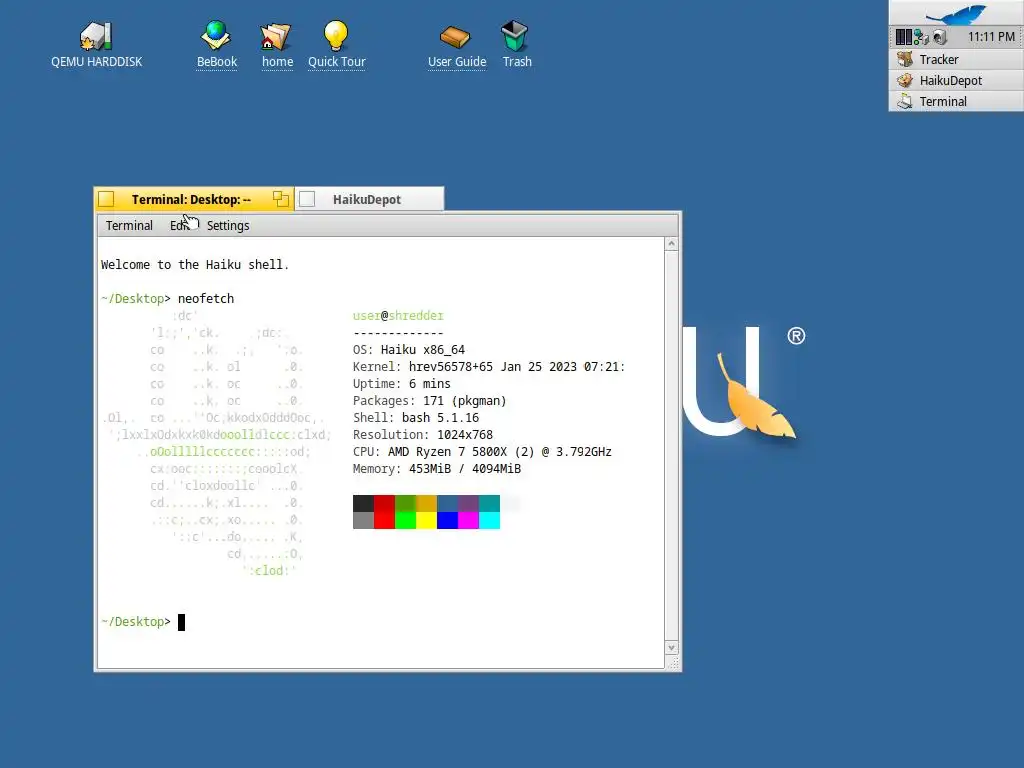This screenshot has height=768, width=1024.
Task: Click the Terminal window zoom button
Action: (x=281, y=199)
